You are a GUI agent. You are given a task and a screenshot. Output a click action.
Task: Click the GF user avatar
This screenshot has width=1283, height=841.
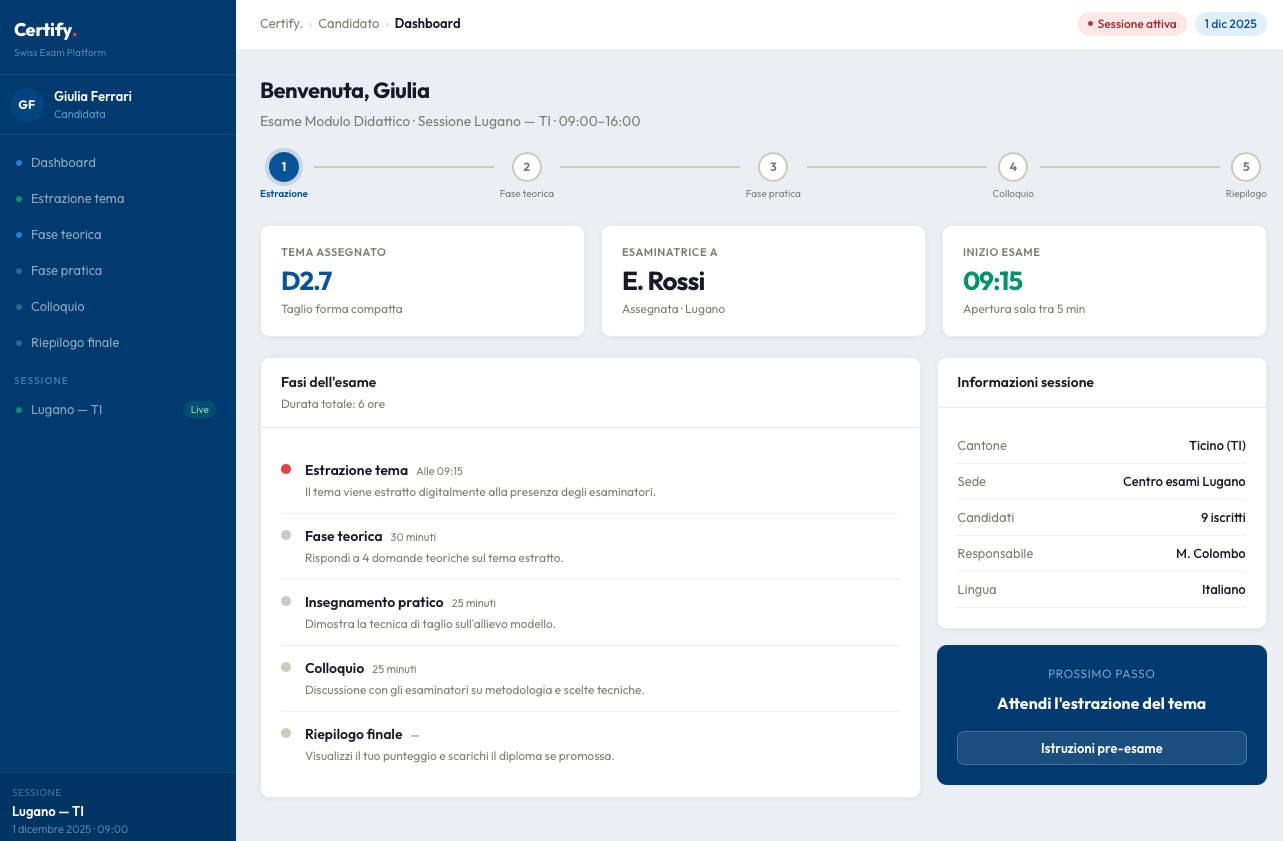[27, 105]
